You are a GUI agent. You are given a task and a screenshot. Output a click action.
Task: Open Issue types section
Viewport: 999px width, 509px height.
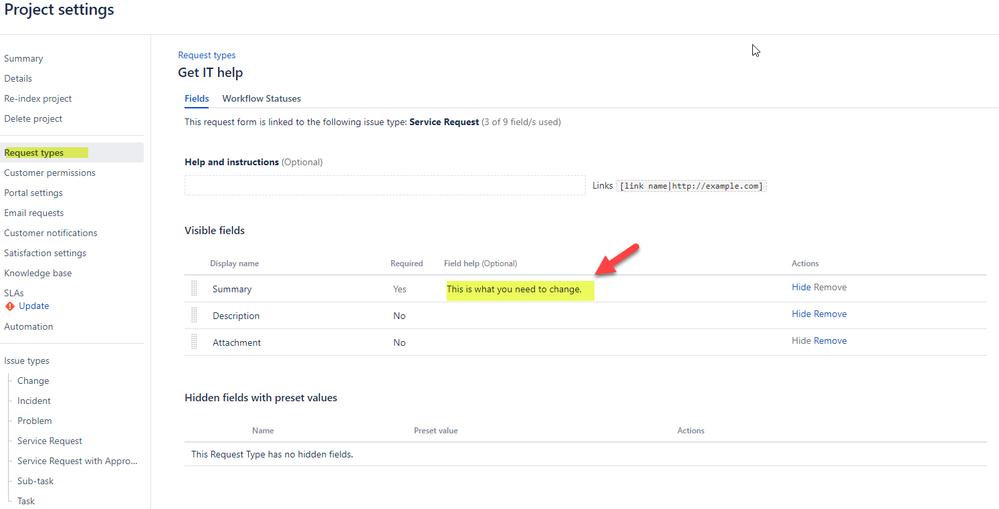click(x=27, y=361)
